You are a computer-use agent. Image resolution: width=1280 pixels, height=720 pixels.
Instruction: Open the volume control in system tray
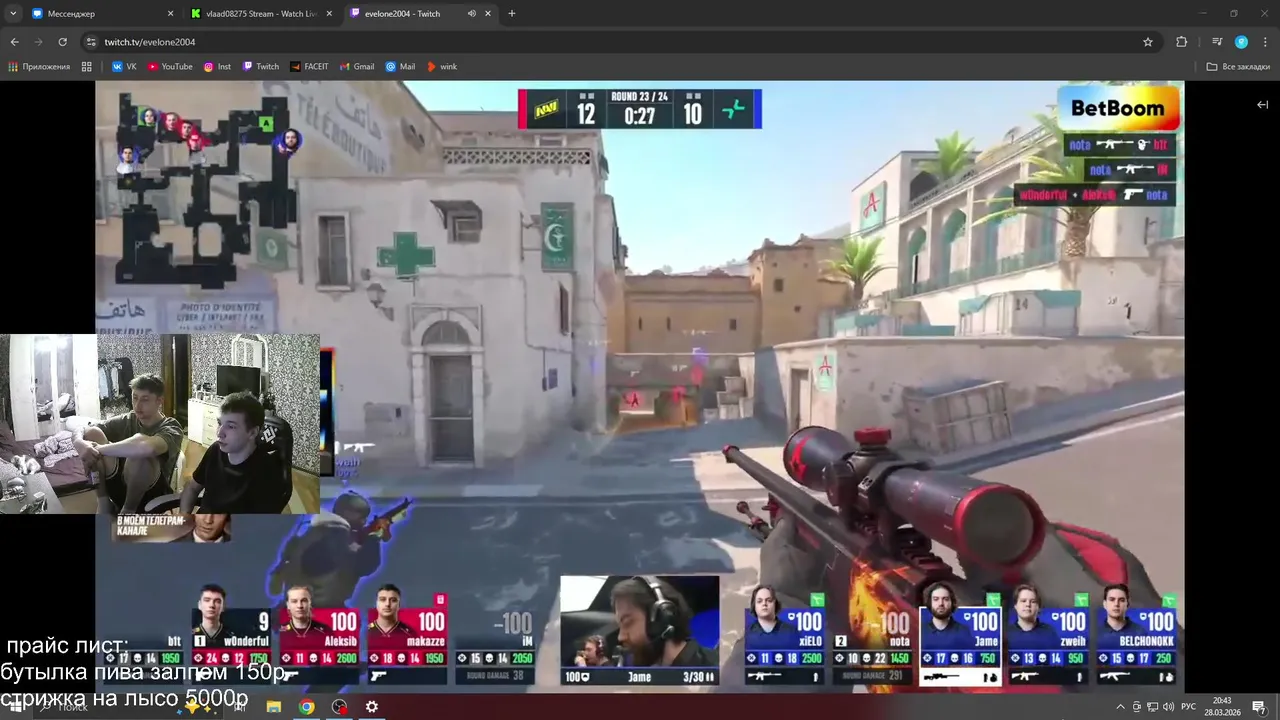click(1168, 707)
